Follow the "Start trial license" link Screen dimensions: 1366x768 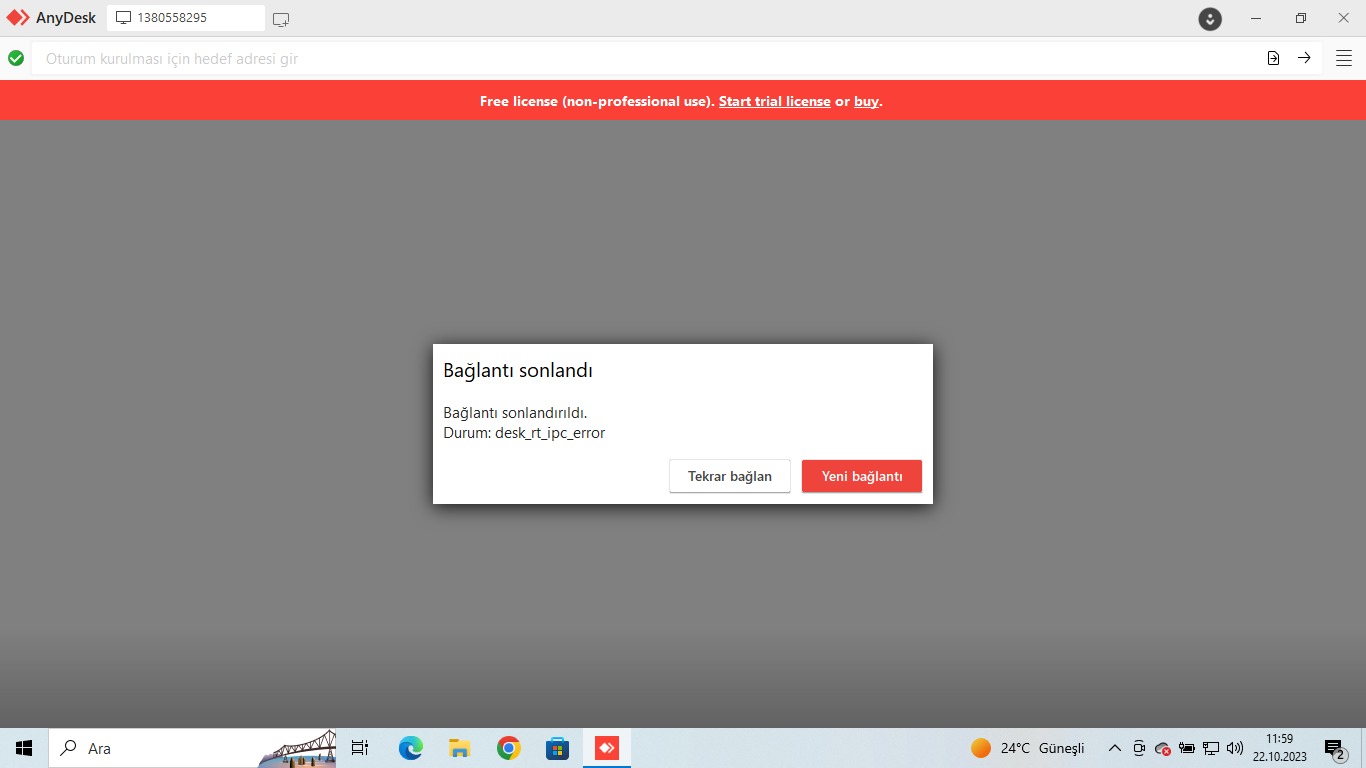[x=774, y=101]
